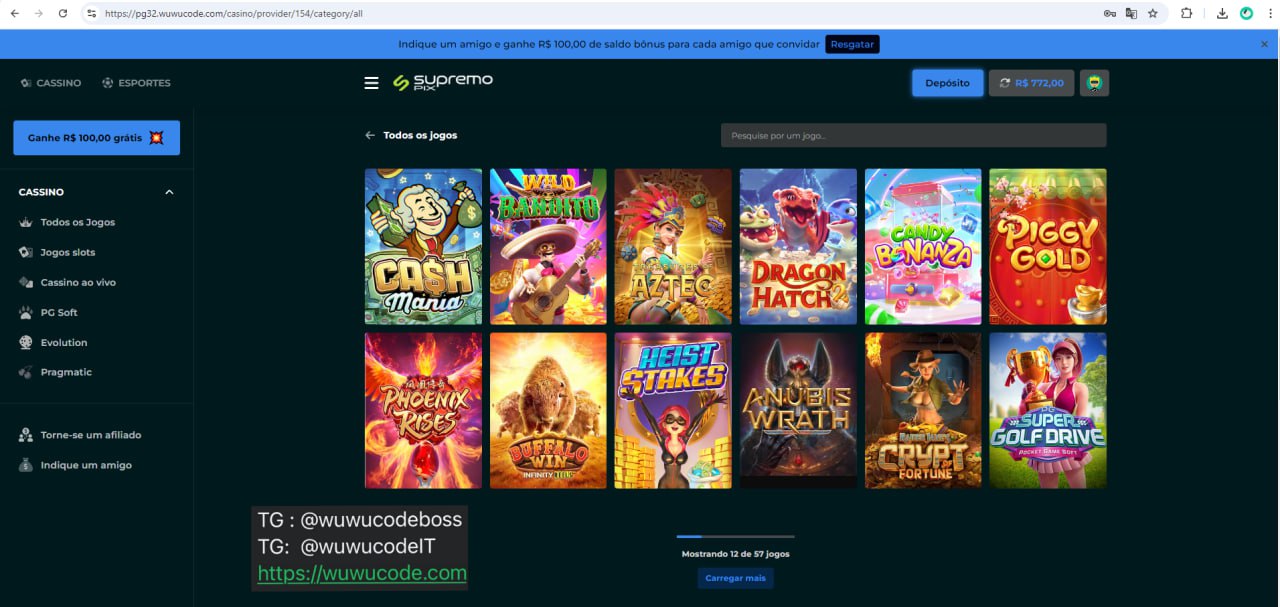The height and width of the screenshot is (607, 1280).
Task: Select PG Soft in the sidebar
Action: [58, 312]
